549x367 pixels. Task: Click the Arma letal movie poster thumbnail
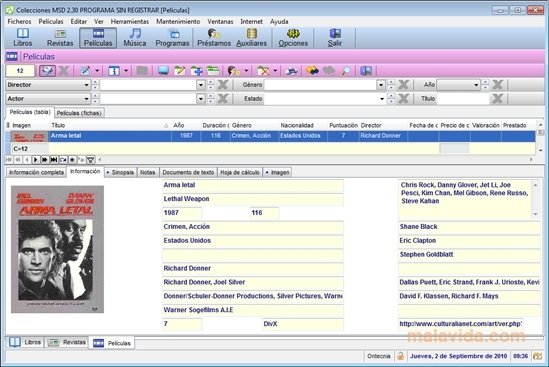[57, 249]
